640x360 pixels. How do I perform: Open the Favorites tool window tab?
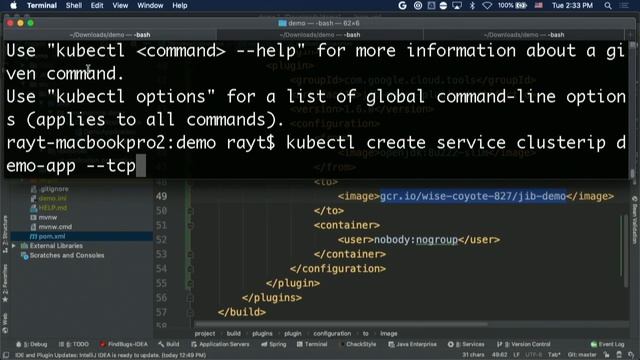pyautogui.click(x=5, y=284)
